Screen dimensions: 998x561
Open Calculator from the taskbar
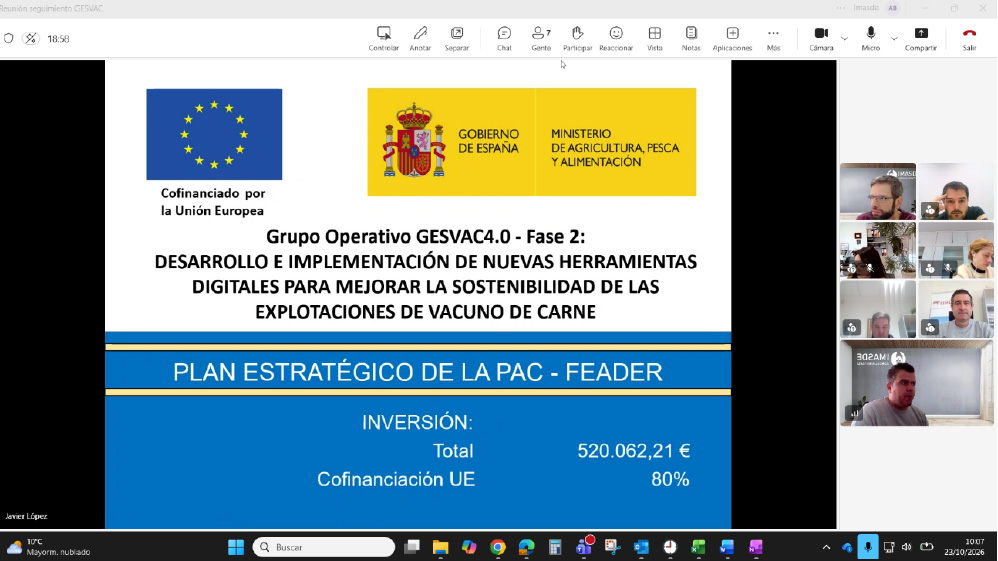(555, 547)
